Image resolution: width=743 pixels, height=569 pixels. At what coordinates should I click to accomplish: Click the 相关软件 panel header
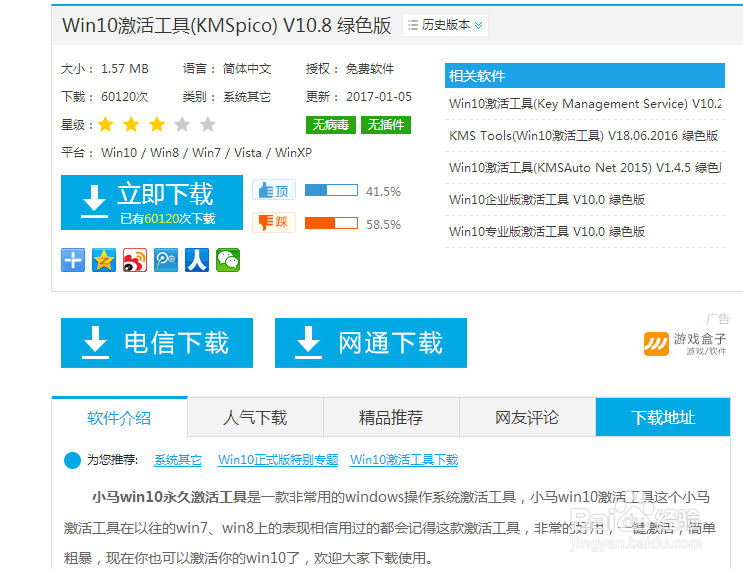click(585, 76)
